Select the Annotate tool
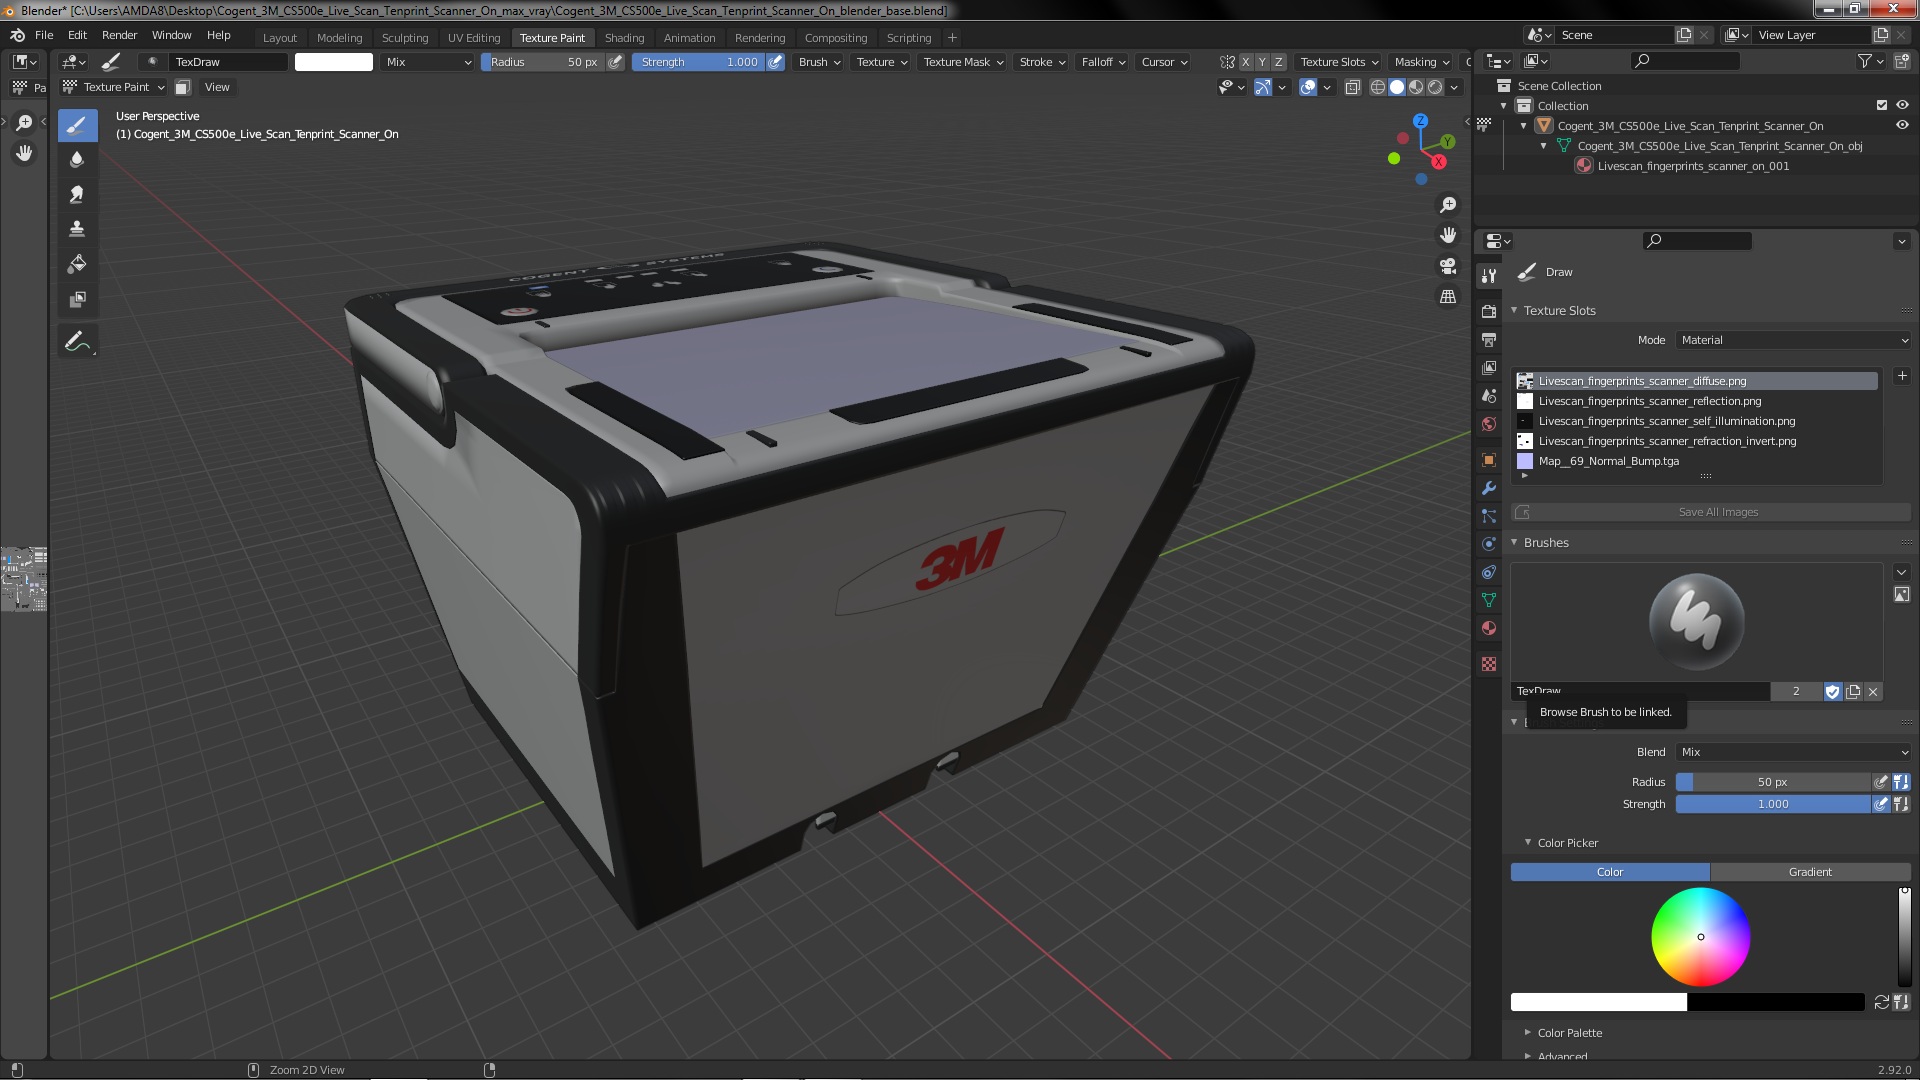Image resolution: width=1920 pixels, height=1080 pixels. pos(77,342)
